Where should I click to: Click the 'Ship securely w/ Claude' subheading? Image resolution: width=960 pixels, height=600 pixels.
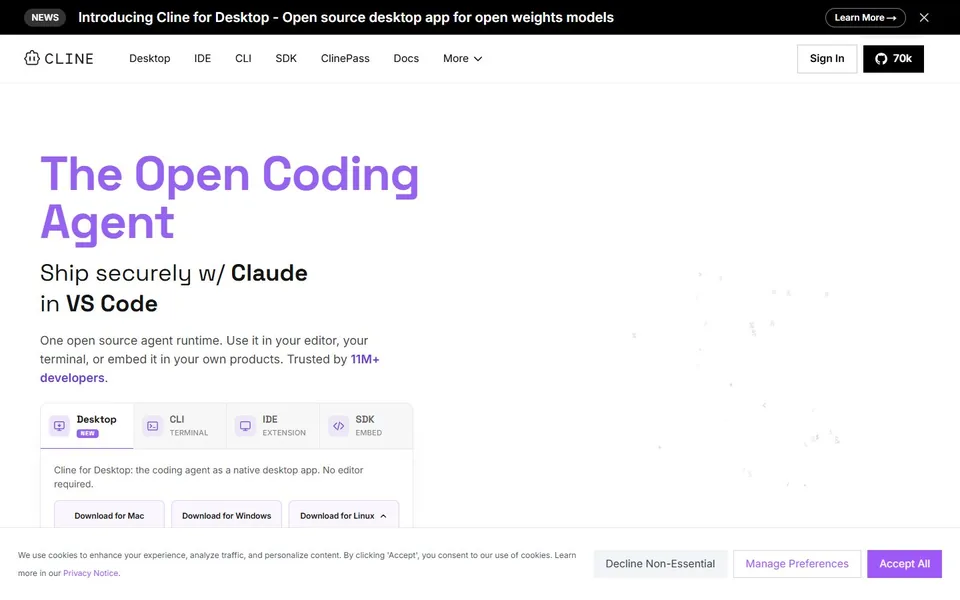(174, 273)
